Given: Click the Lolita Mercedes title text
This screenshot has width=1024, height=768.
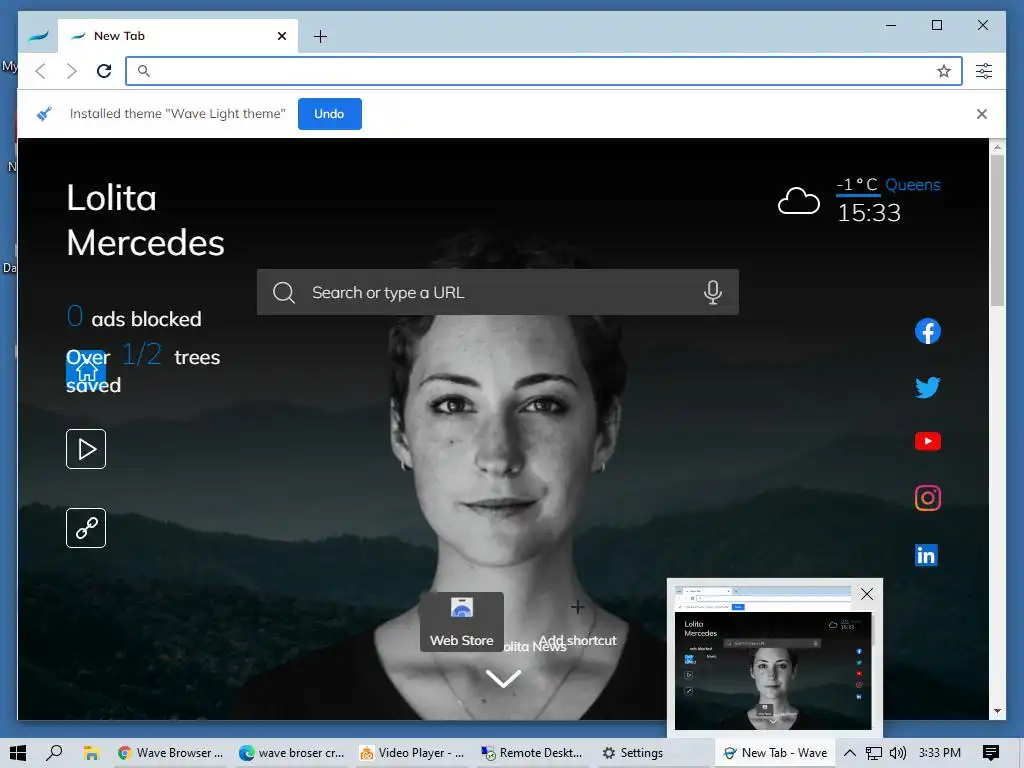Looking at the screenshot, I should tap(145, 220).
